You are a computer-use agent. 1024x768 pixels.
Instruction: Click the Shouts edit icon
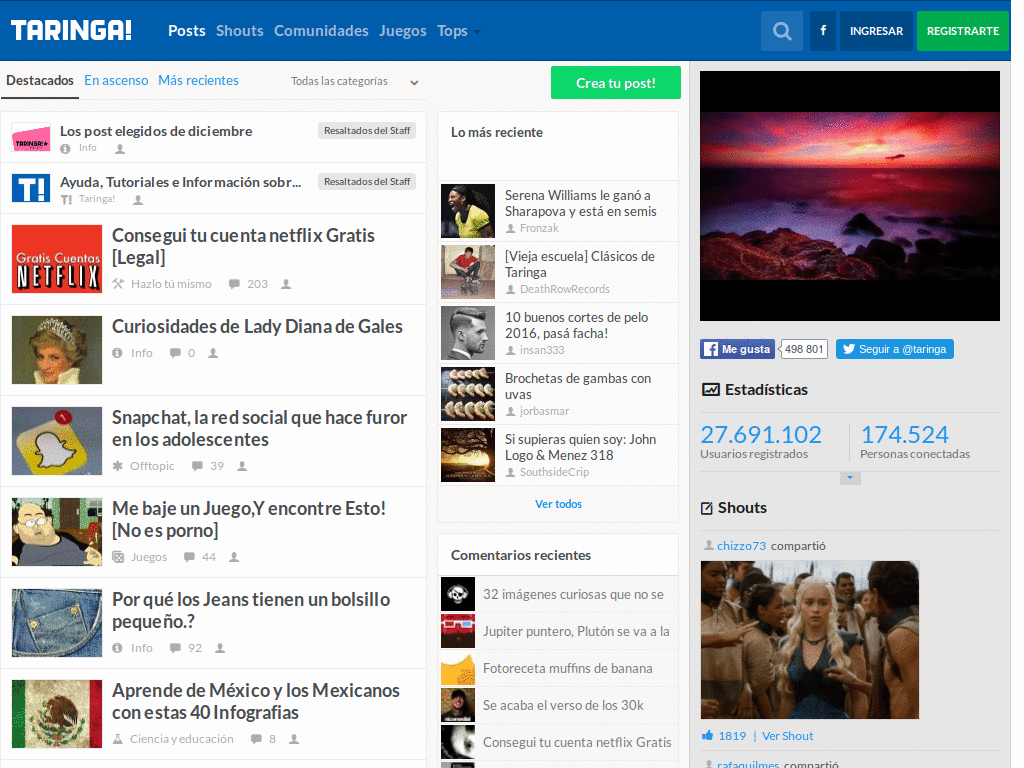[707, 508]
